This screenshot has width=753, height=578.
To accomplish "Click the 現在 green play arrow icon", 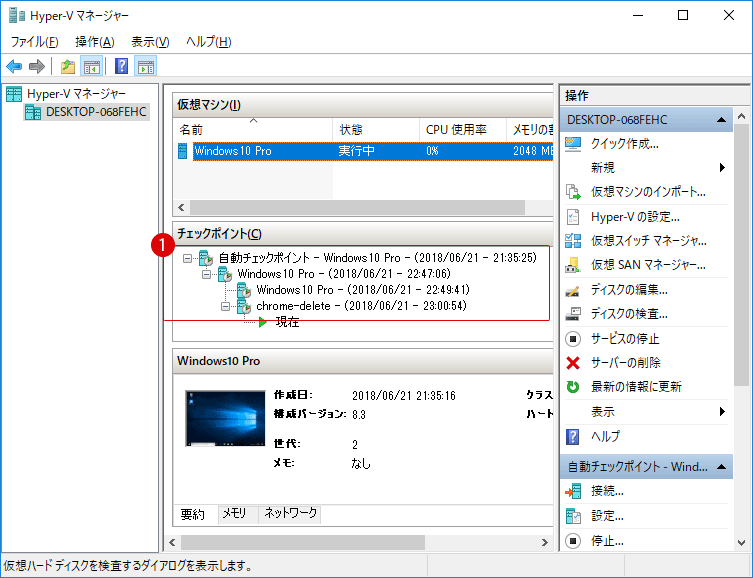I will coord(262,322).
